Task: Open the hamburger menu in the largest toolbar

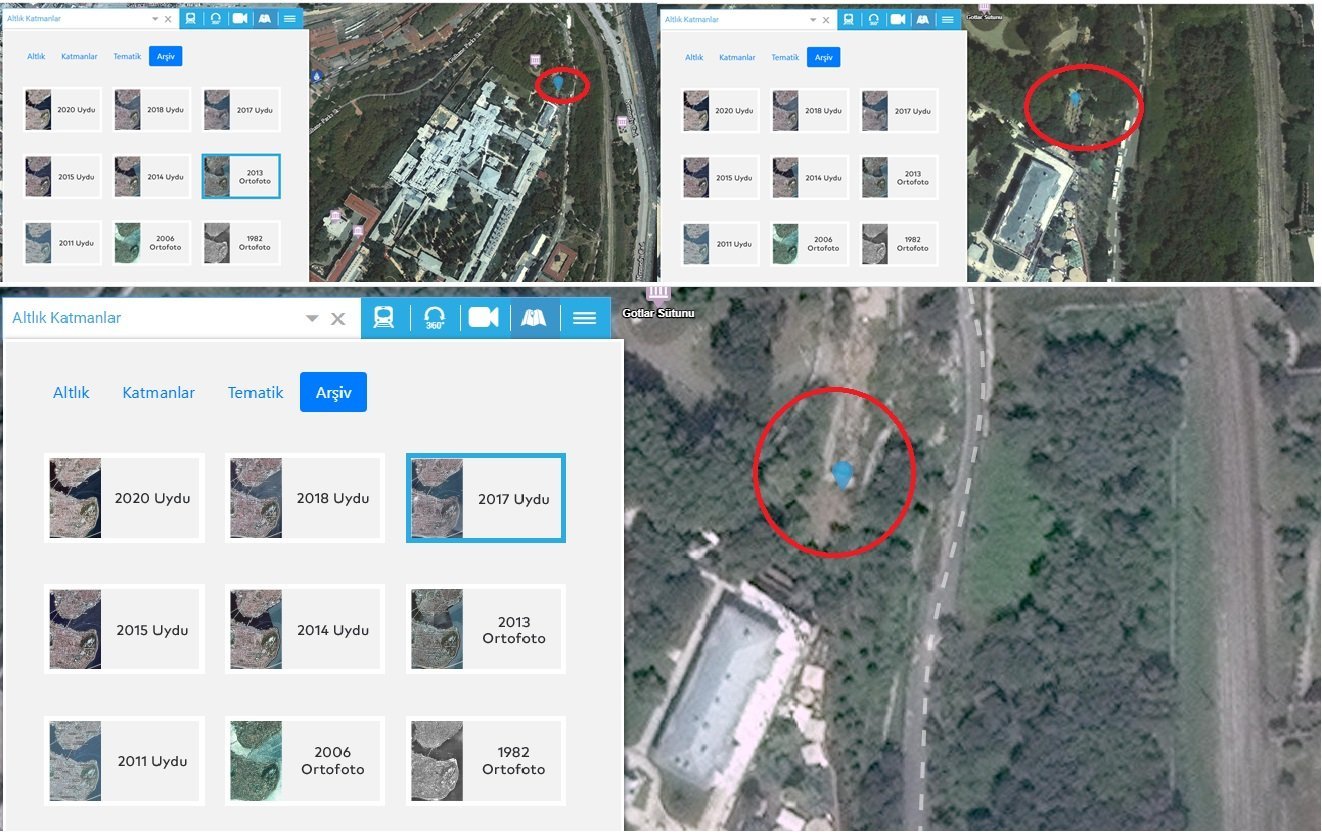Action: point(584,318)
